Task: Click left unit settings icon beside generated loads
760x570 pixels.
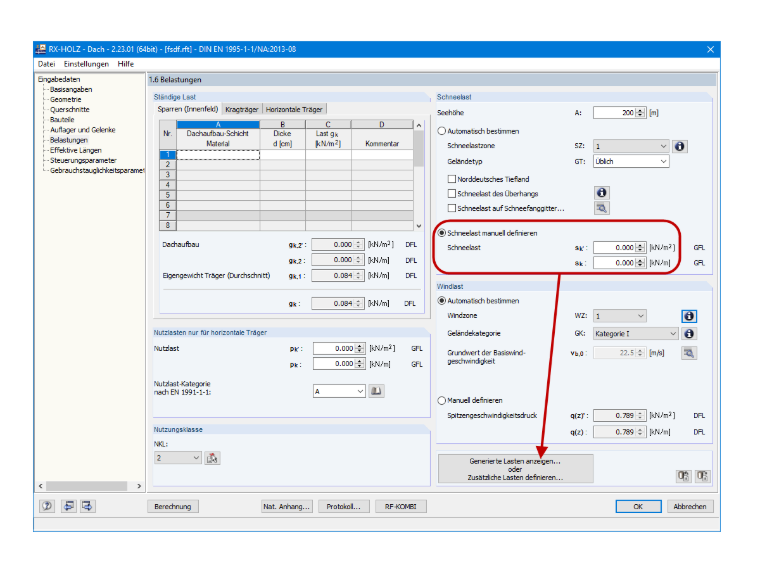Action: coord(683,476)
